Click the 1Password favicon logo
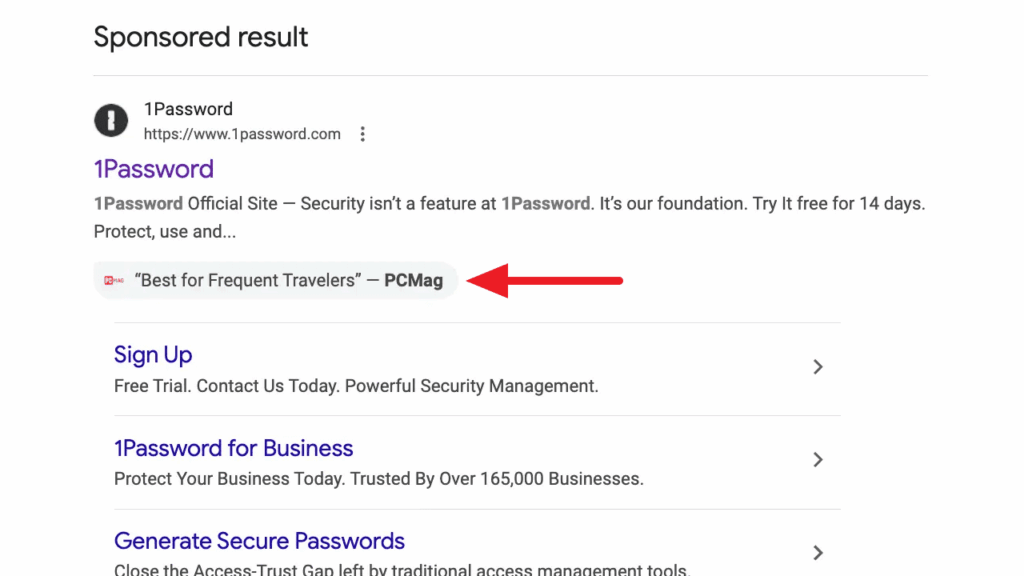 point(110,120)
